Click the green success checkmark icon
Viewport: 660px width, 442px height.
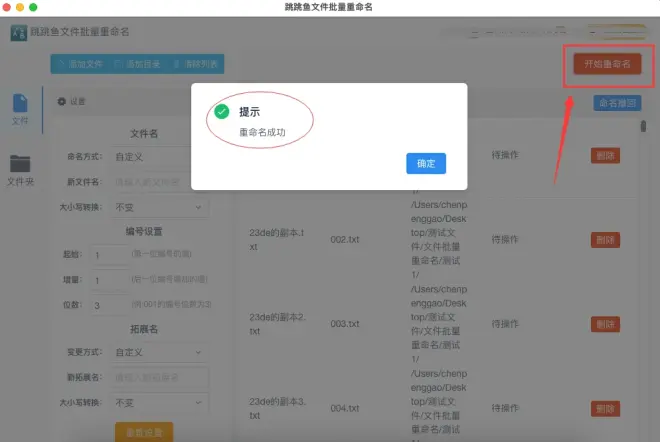pos(222,112)
